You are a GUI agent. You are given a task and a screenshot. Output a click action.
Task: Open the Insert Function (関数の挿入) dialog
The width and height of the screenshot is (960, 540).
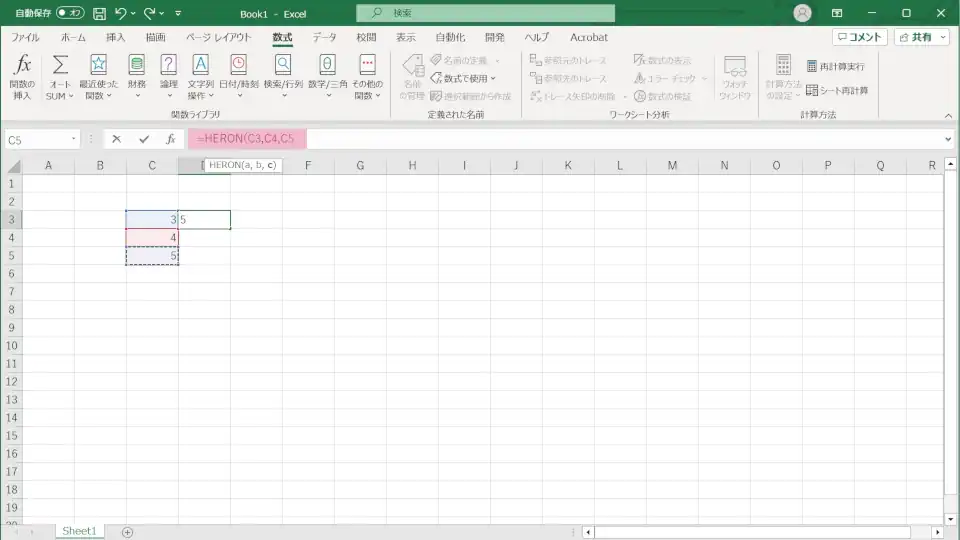tap(22, 77)
